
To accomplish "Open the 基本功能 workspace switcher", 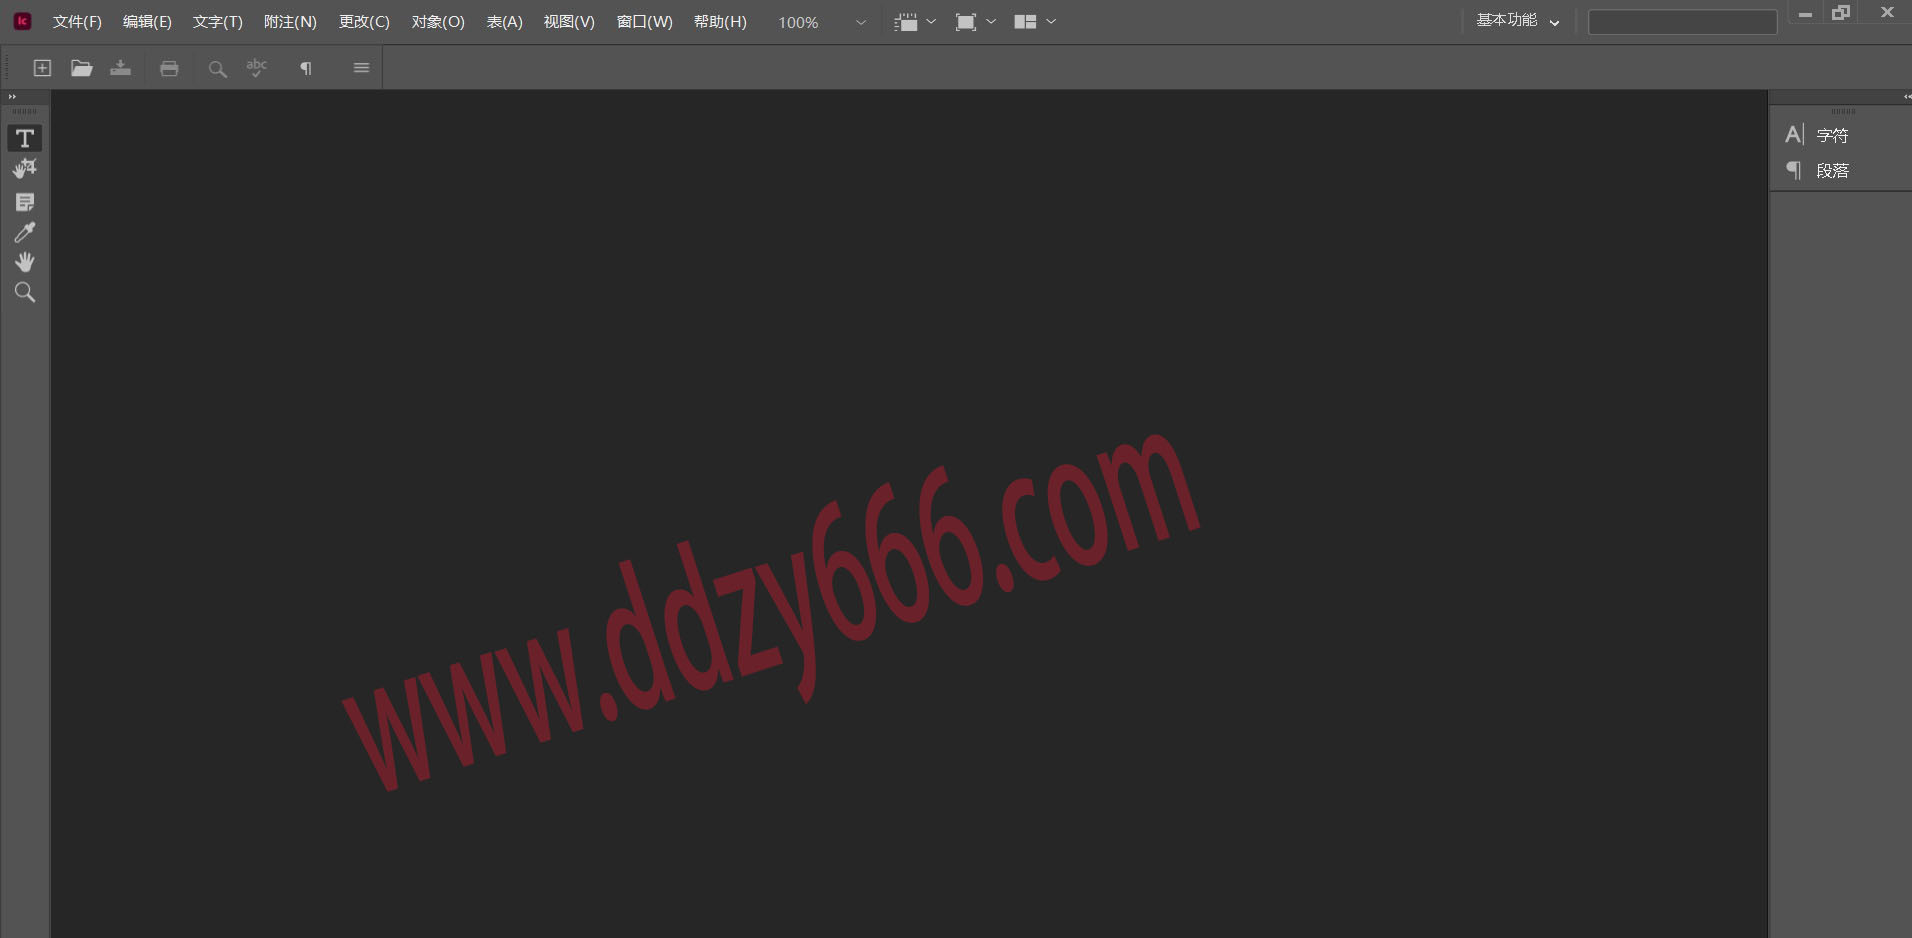I will [x=1518, y=21].
